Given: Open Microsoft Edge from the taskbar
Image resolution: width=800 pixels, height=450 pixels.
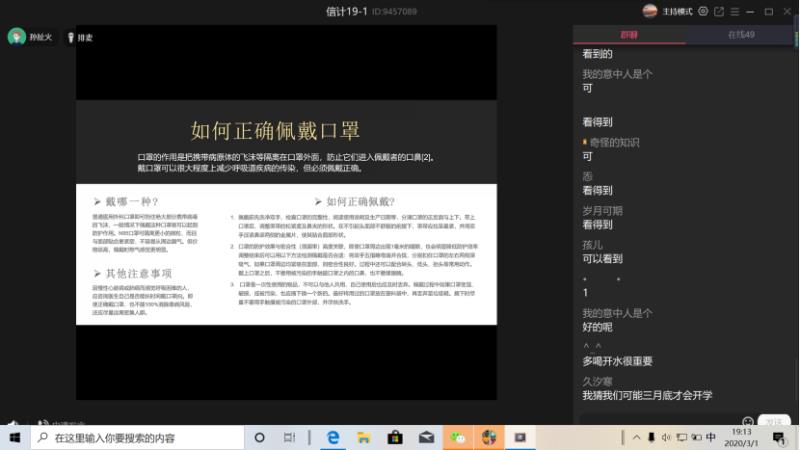Looking at the screenshot, I should [333, 438].
